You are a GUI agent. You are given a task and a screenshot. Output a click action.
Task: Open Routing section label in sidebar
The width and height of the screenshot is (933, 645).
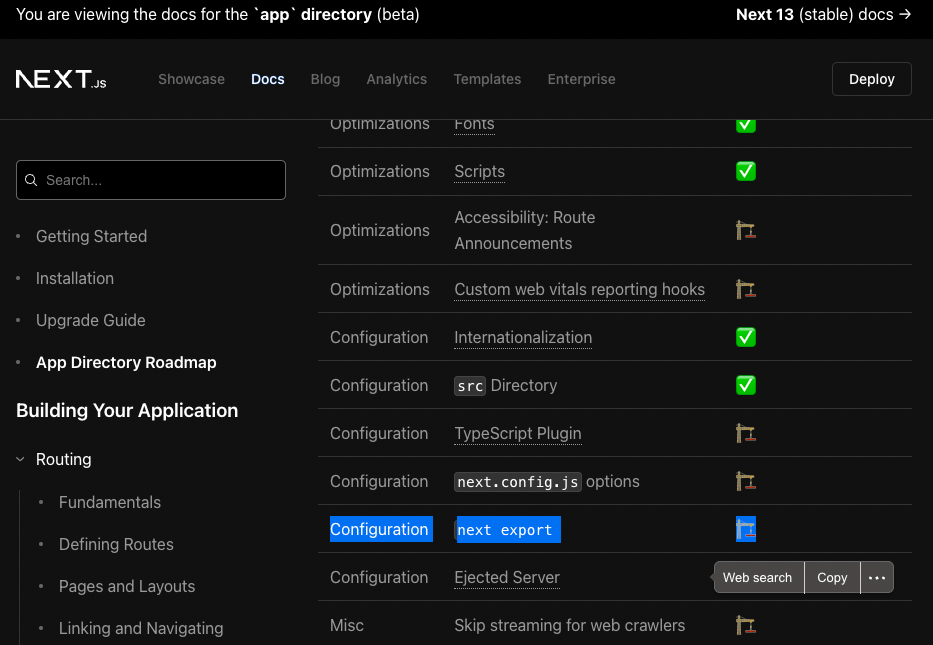click(64, 459)
